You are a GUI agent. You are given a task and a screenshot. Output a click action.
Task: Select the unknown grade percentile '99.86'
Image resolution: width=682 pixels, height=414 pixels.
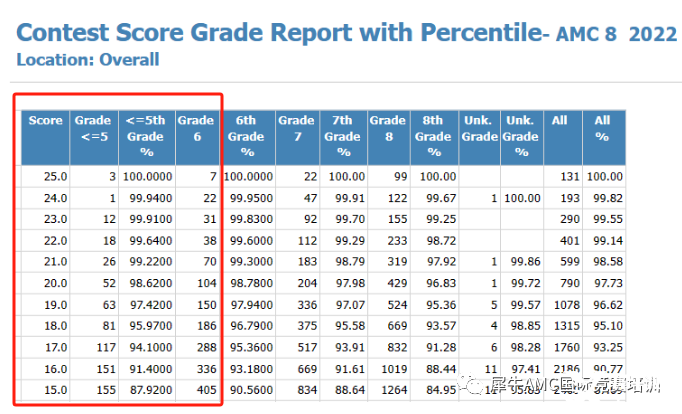tap(525, 262)
